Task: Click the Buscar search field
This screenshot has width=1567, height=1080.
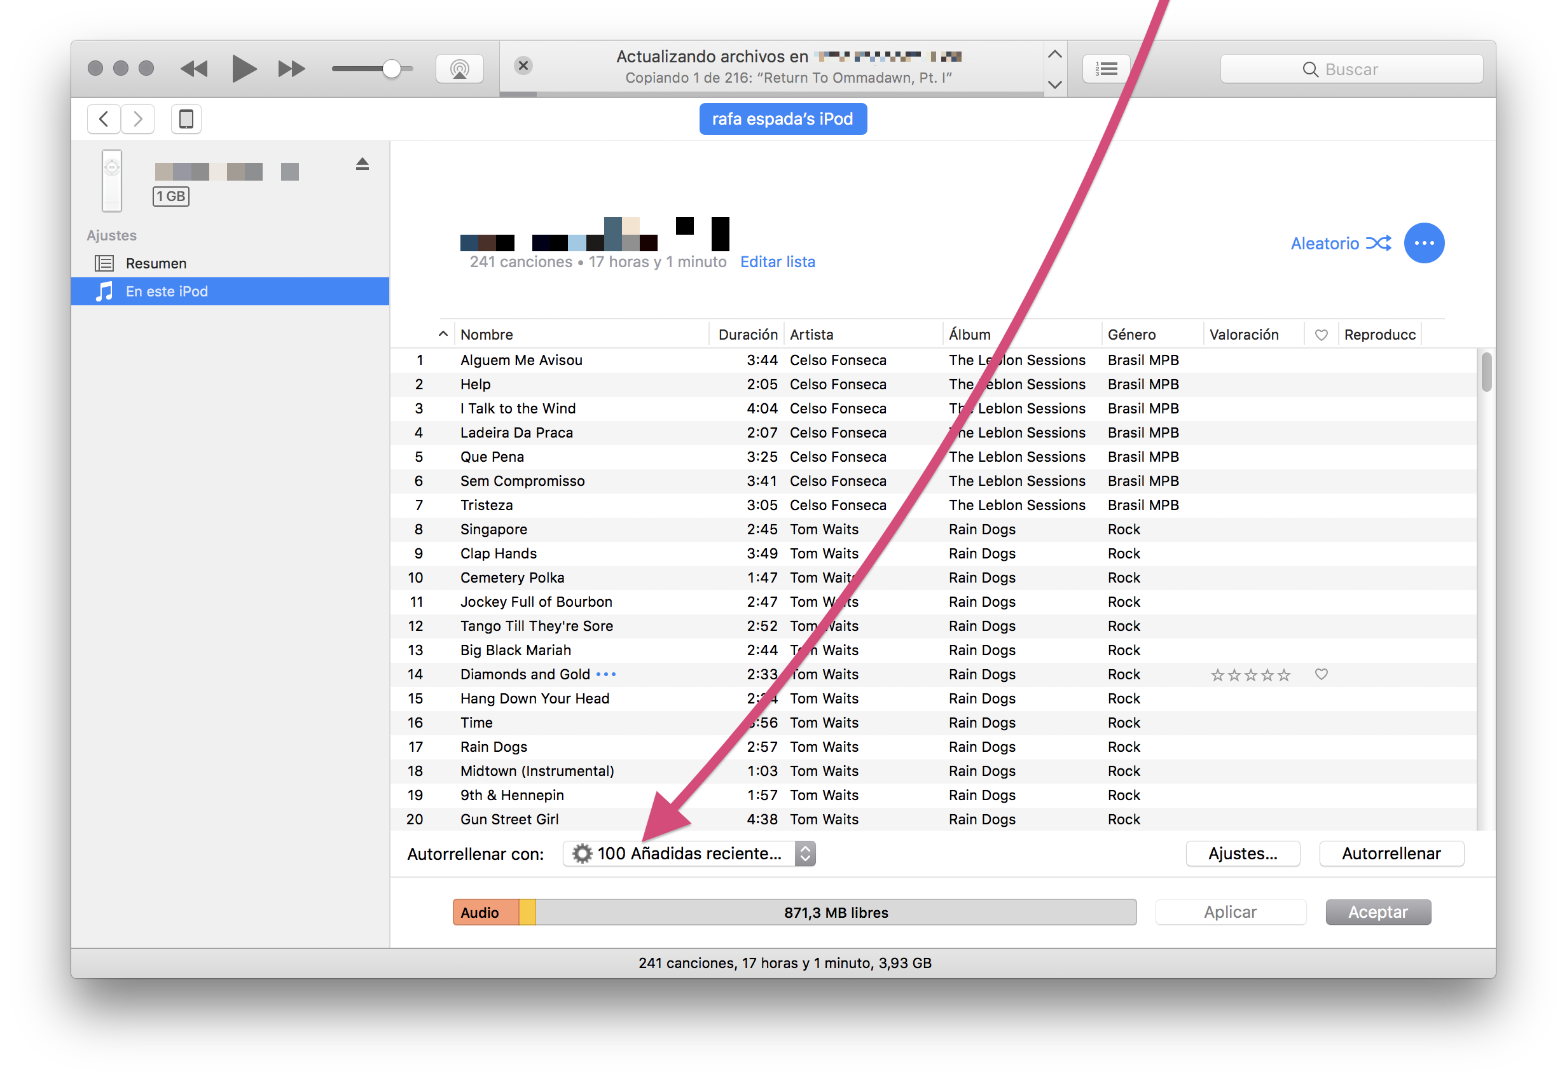Action: (1352, 69)
